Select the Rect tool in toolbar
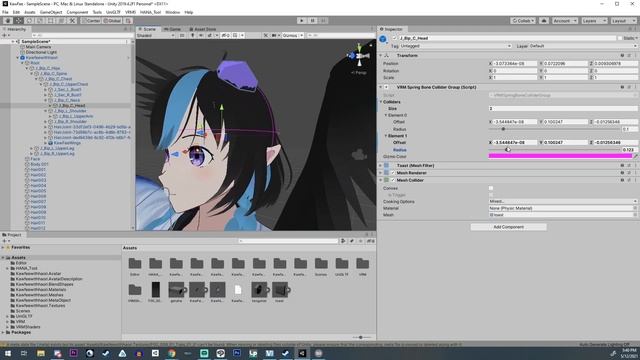 pyautogui.click(x=51, y=20)
